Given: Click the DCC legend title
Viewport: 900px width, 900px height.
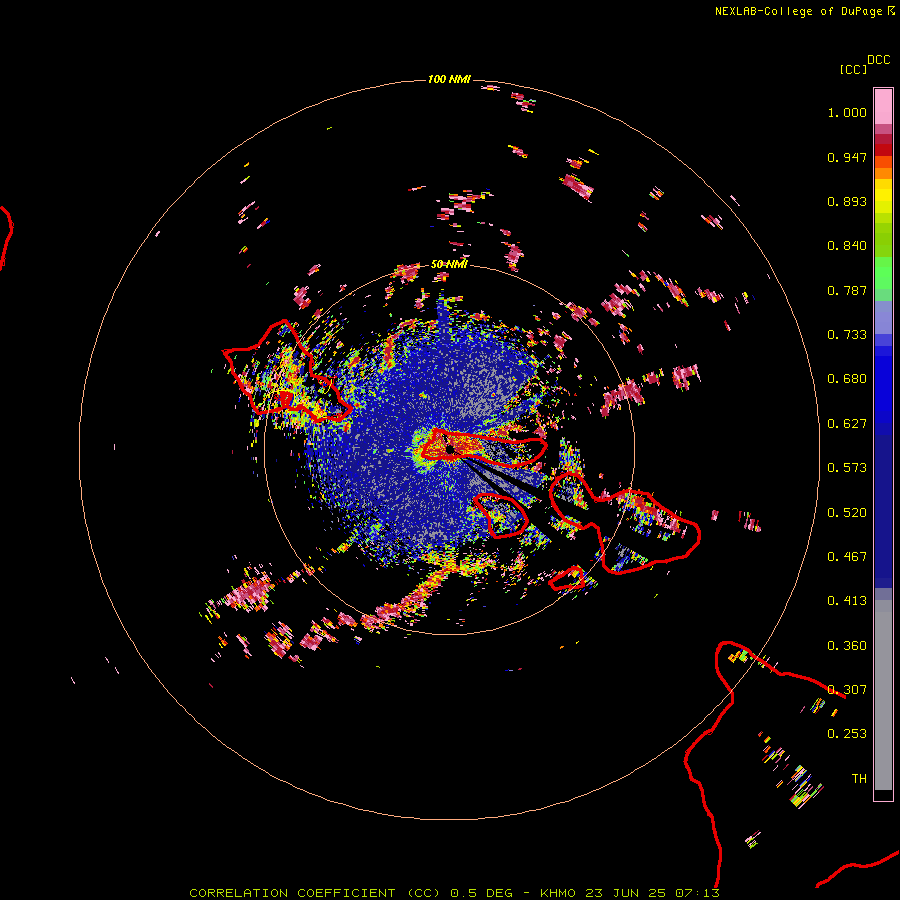Looking at the screenshot, I should [x=878, y=60].
